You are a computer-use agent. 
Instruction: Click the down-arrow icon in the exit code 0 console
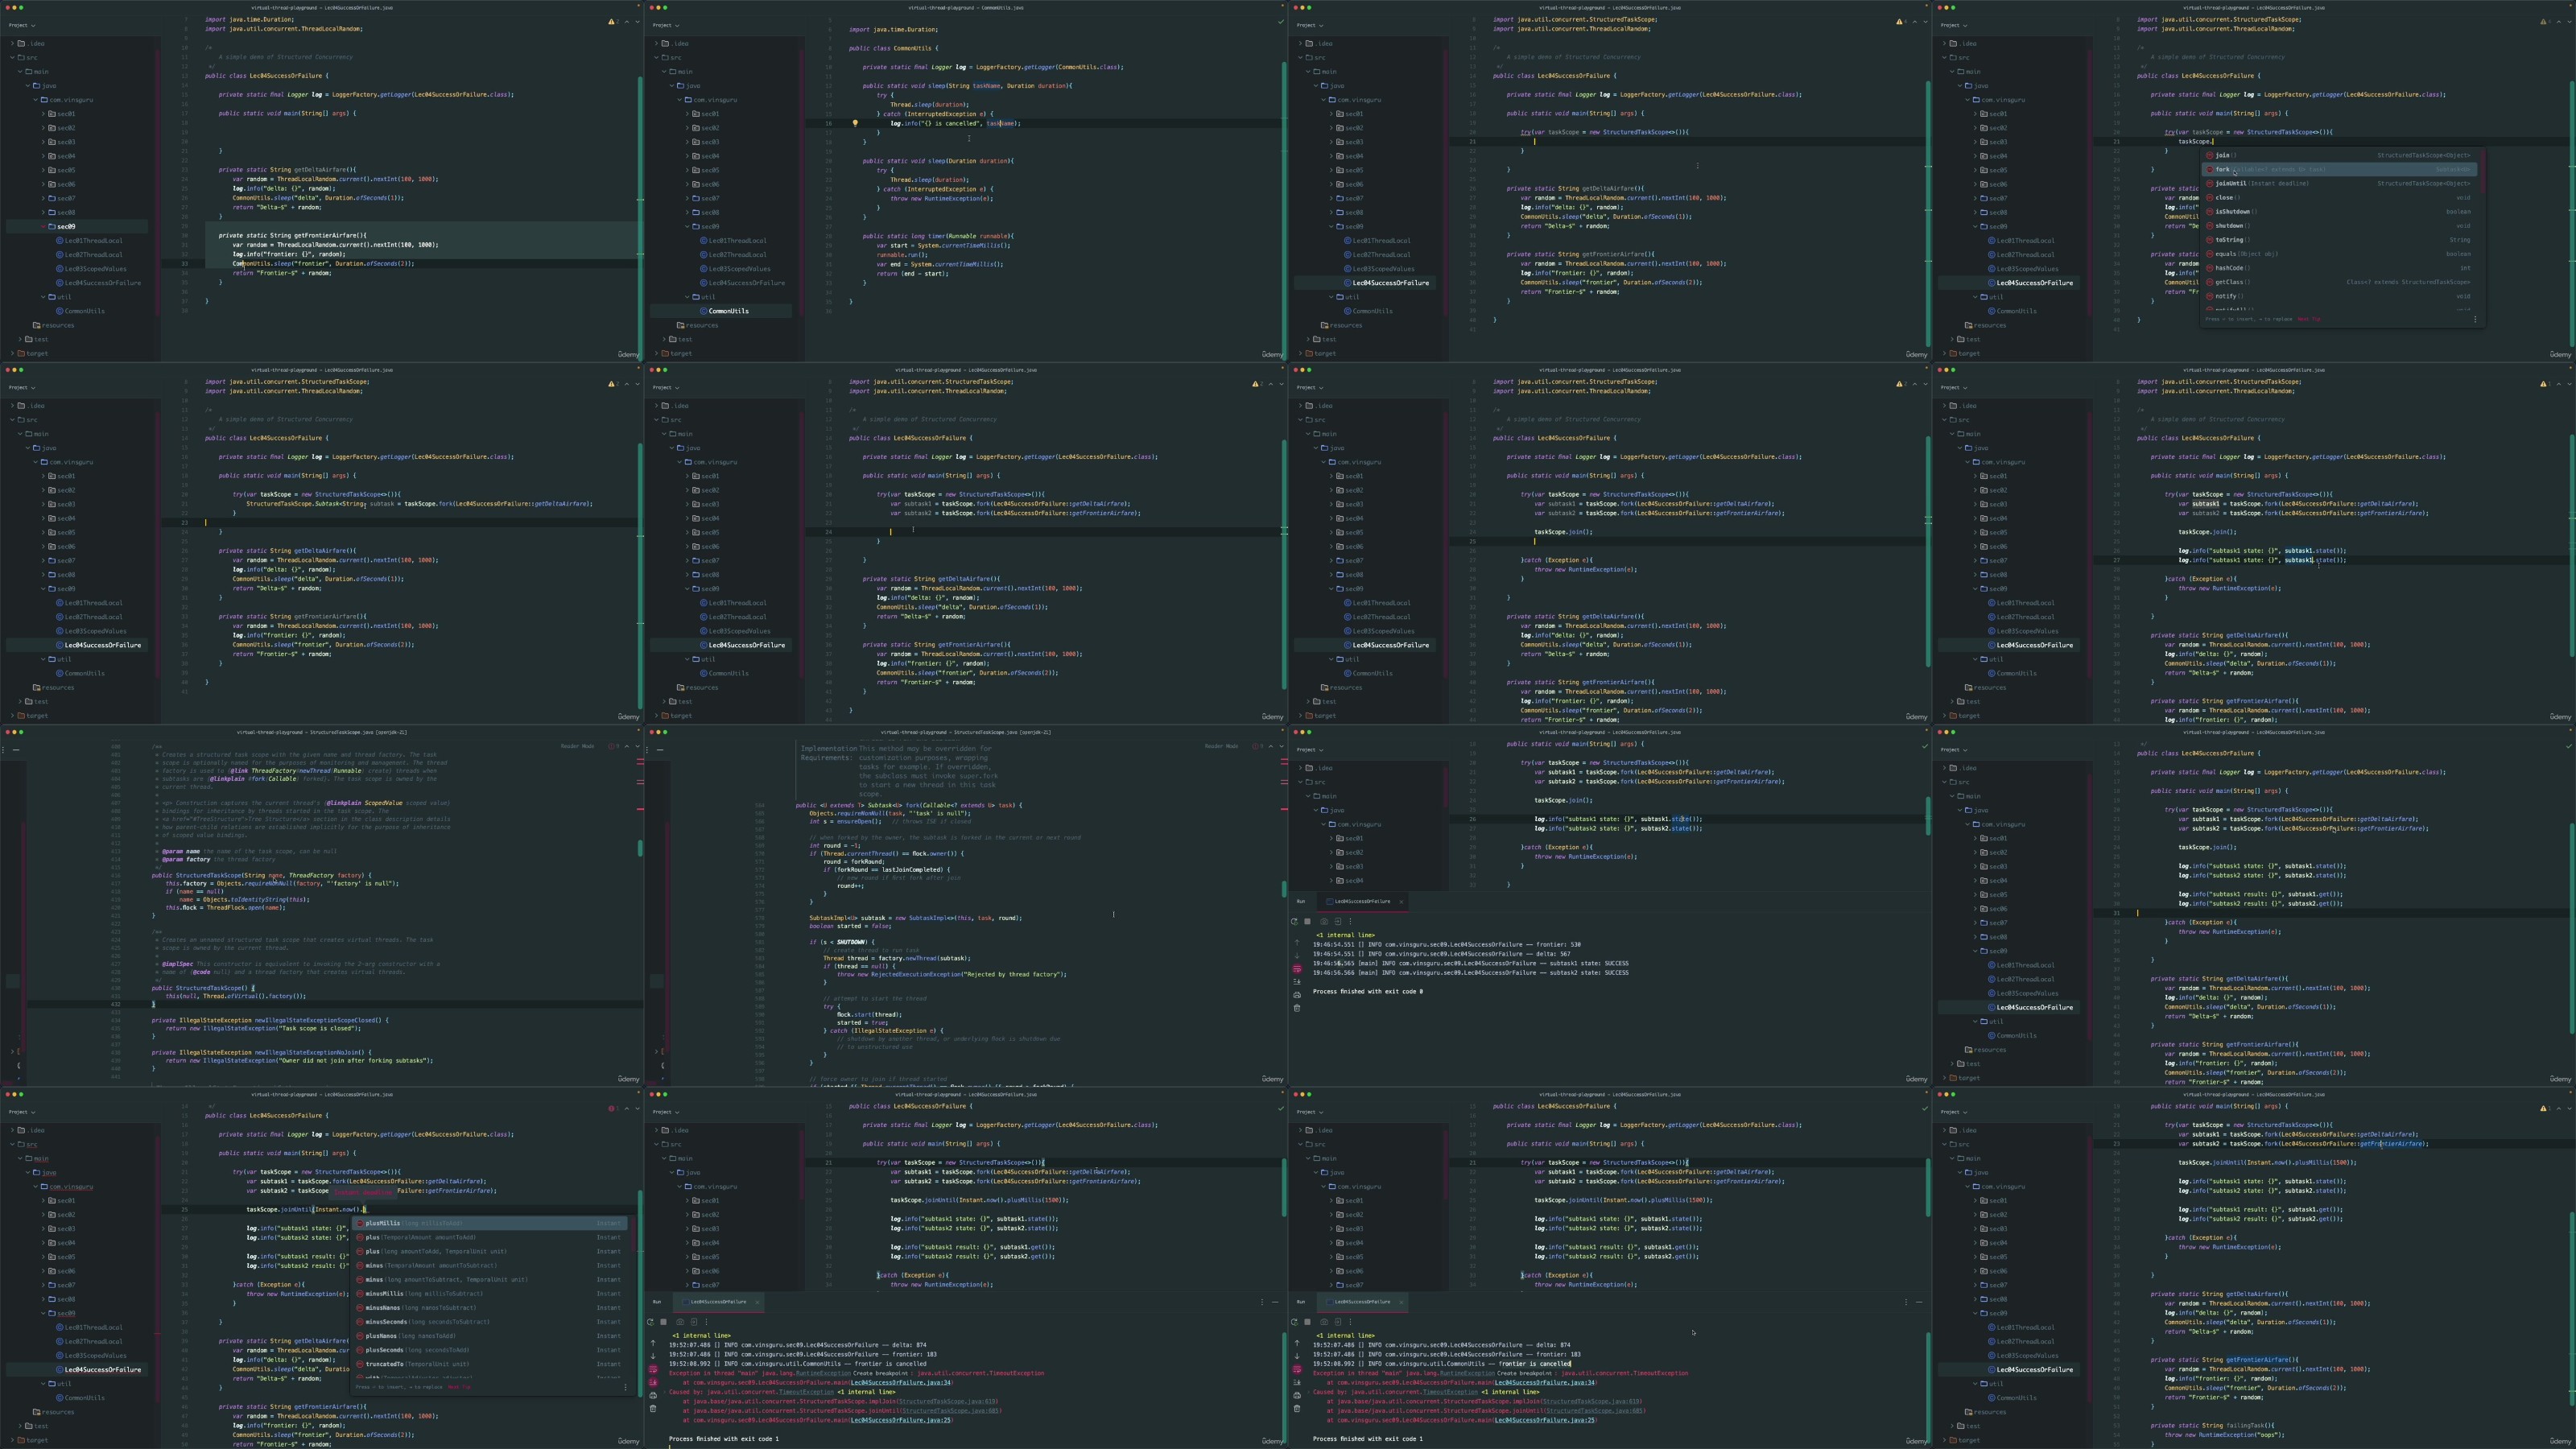click(x=1297, y=955)
